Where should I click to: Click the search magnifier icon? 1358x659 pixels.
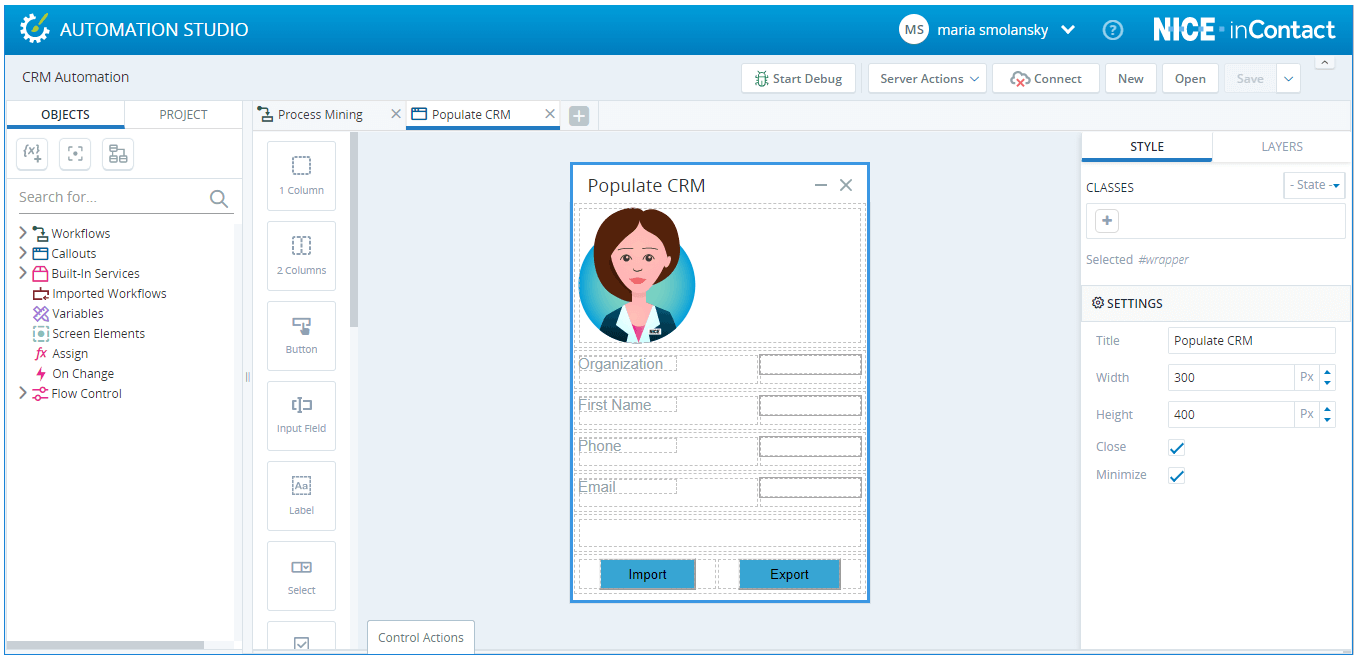click(x=219, y=198)
